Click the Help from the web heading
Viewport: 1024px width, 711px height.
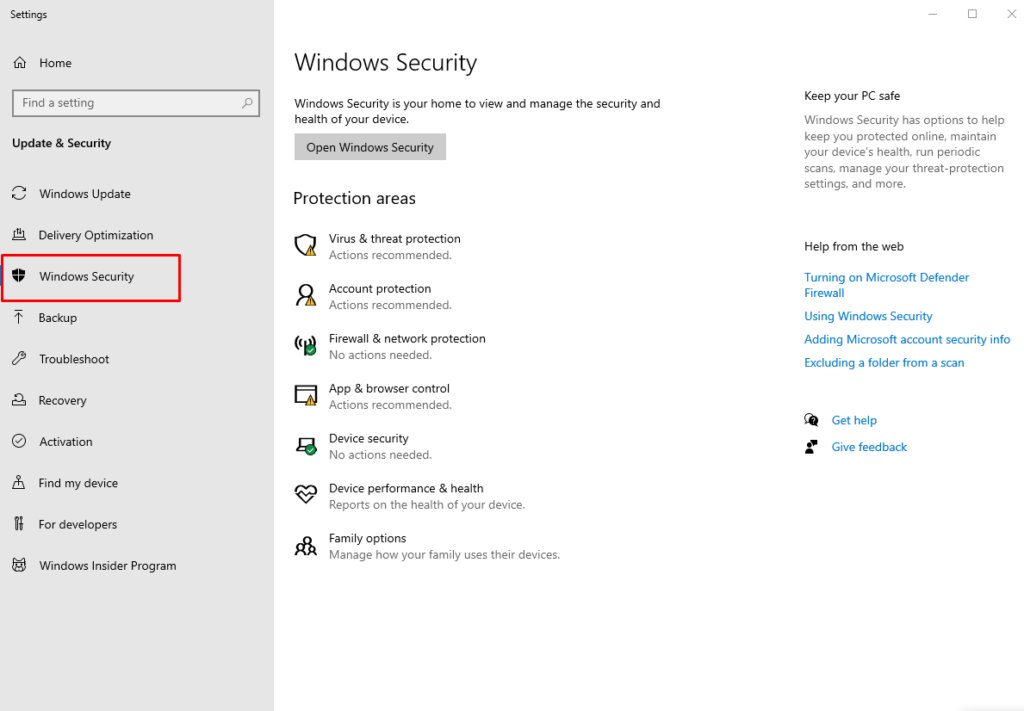tap(854, 247)
